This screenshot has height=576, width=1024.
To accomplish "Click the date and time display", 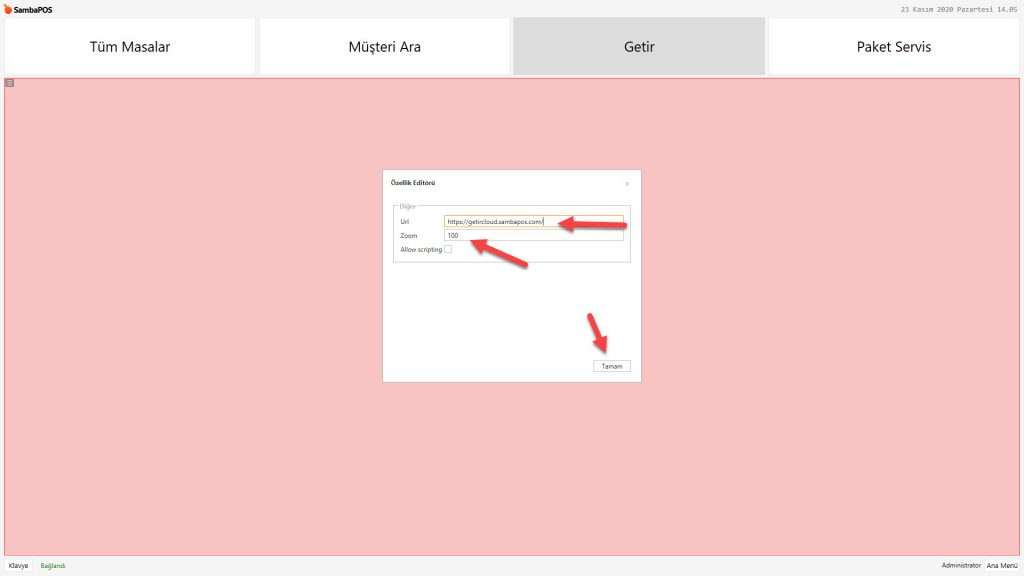I will click(x=958, y=10).
